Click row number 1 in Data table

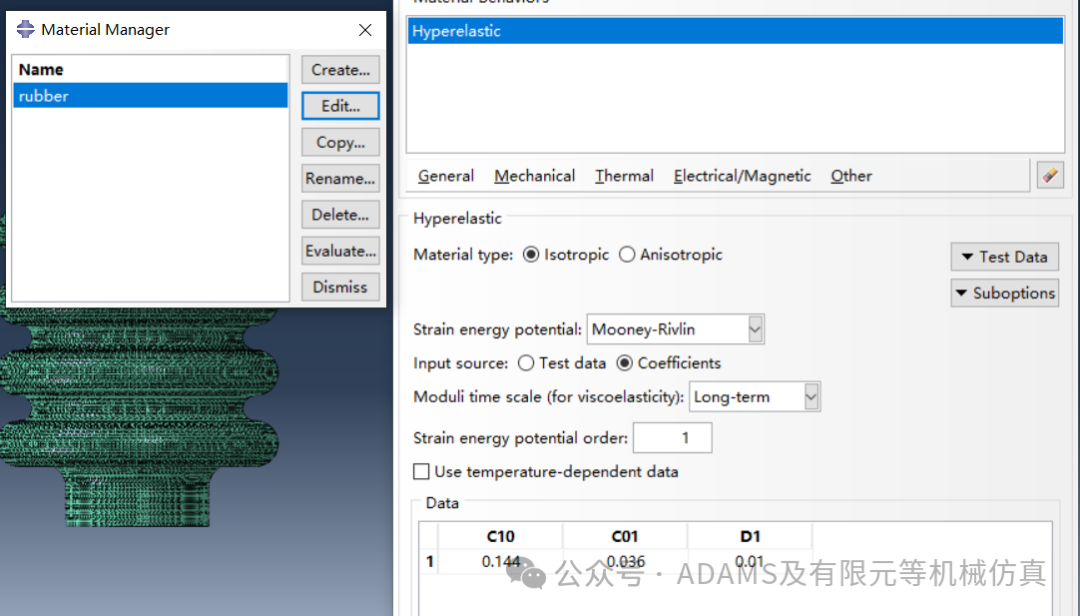(x=429, y=562)
